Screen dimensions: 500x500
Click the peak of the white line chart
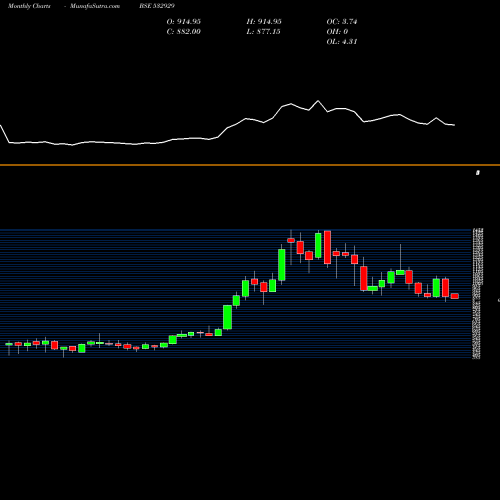(318, 101)
